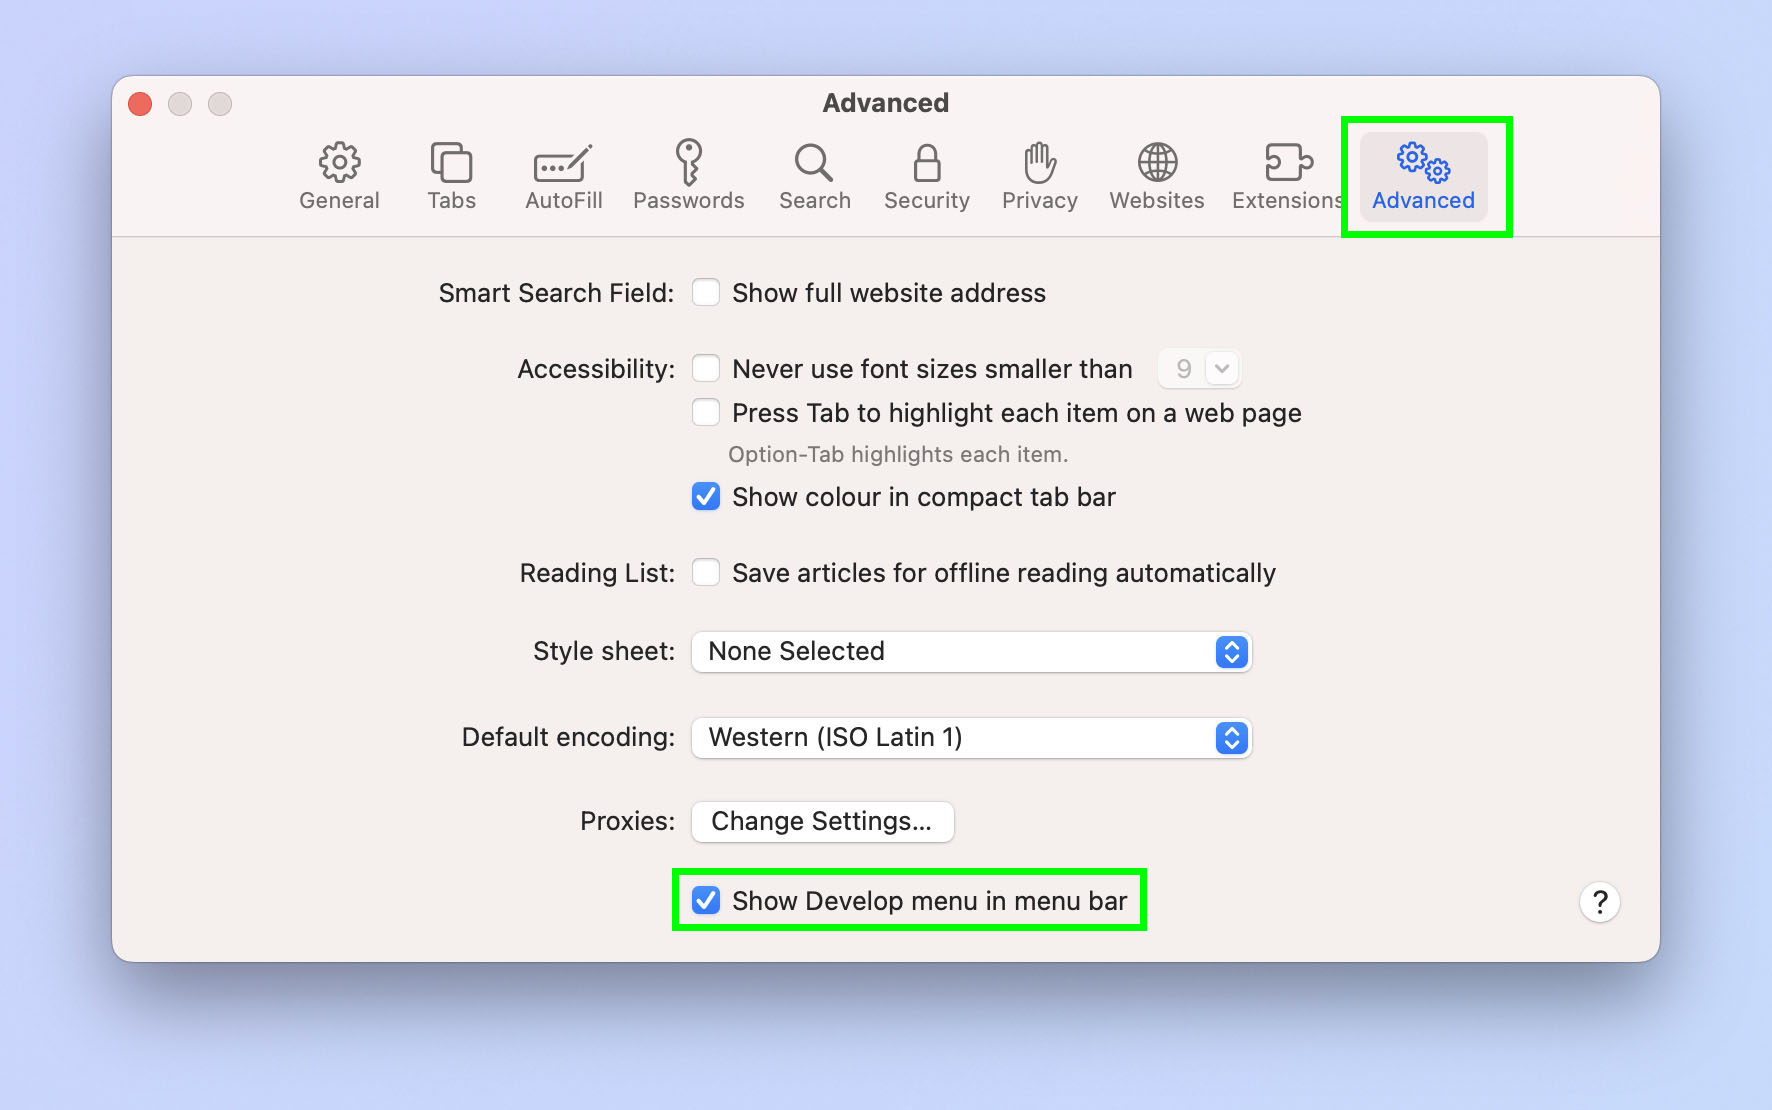The image size is (1772, 1110).
Task: Select the Security lock icon
Action: 926,175
